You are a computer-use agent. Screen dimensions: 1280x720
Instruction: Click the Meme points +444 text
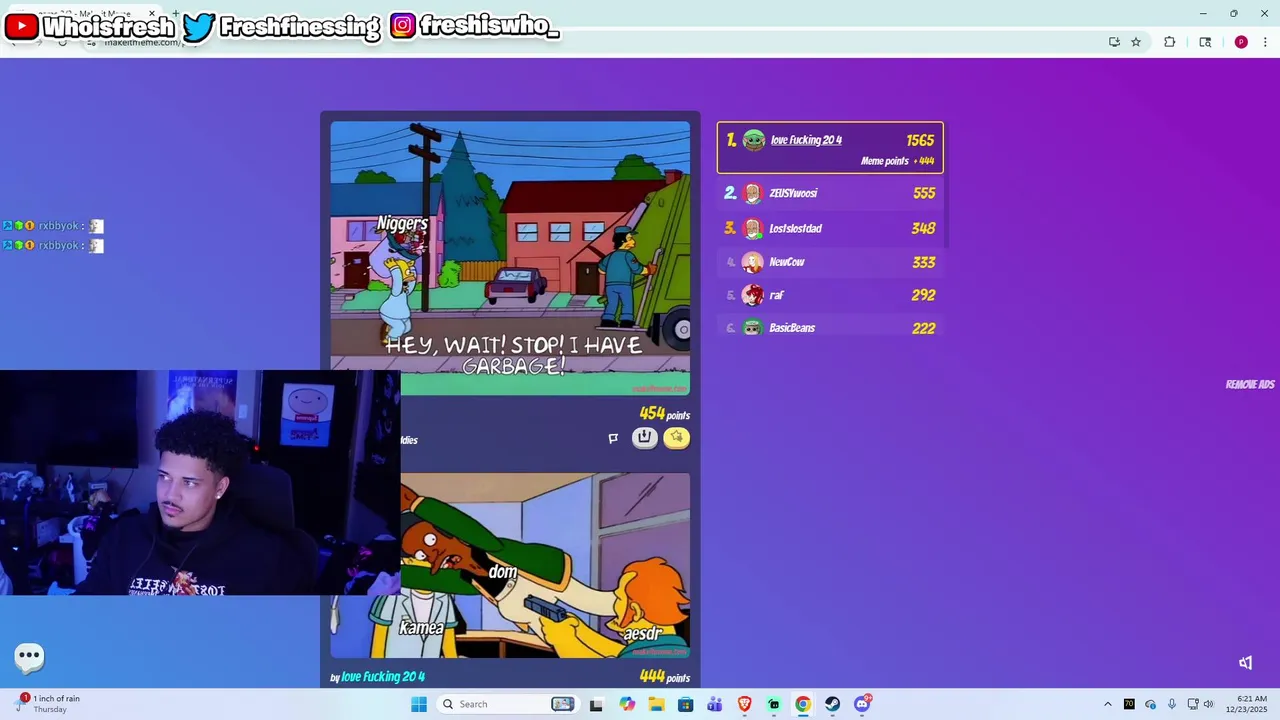coord(897,161)
